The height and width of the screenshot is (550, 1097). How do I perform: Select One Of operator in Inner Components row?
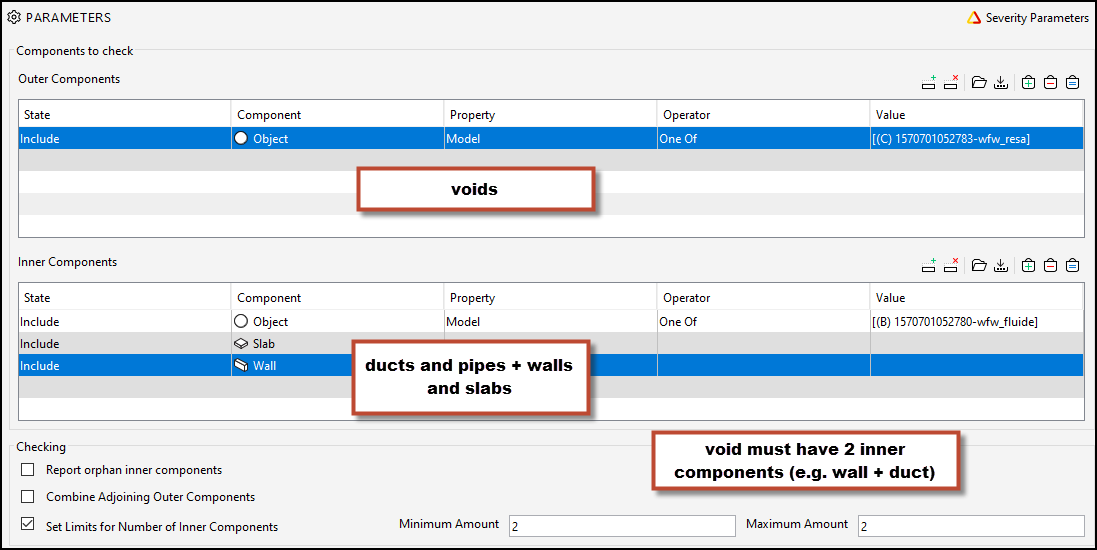tap(763, 322)
